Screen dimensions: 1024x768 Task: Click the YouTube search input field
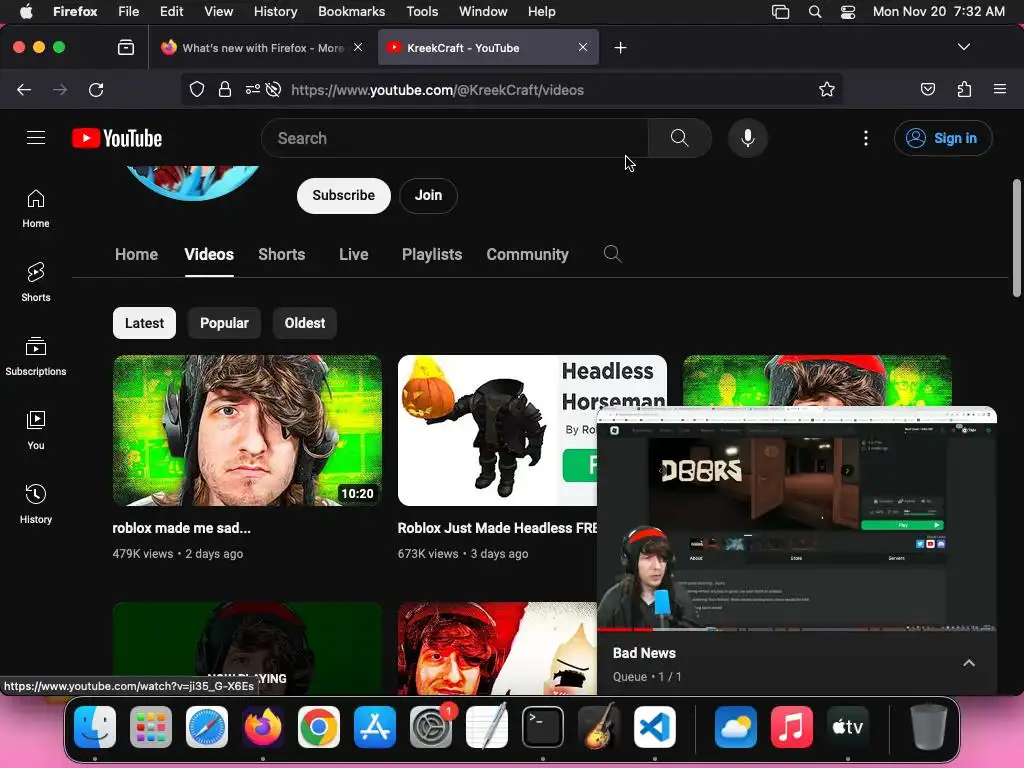(454, 138)
